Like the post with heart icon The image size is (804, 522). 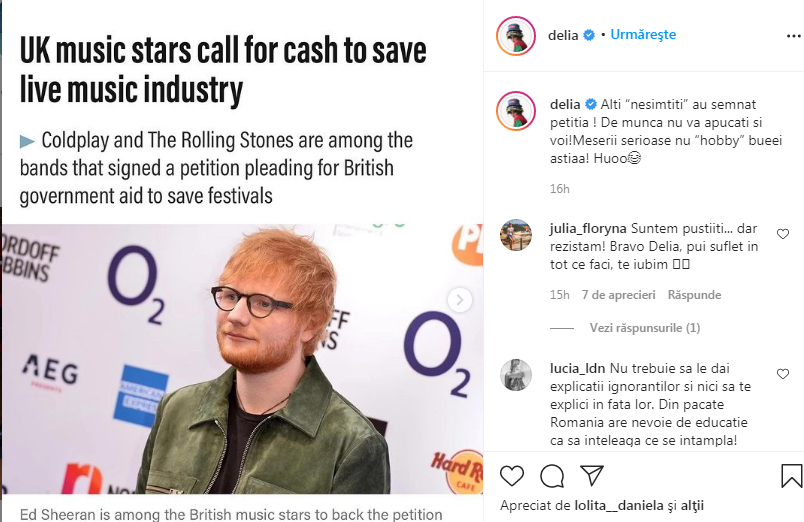tap(511, 475)
